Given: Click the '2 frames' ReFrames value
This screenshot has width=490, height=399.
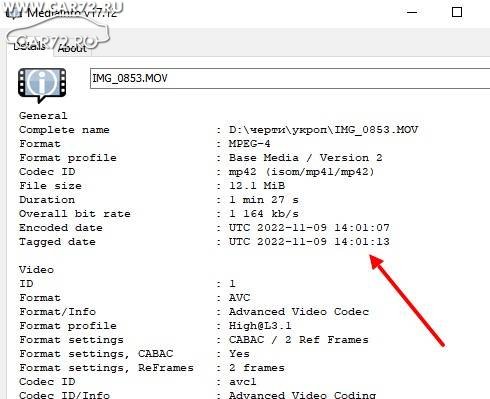Looking at the screenshot, I should tap(257, 368).
